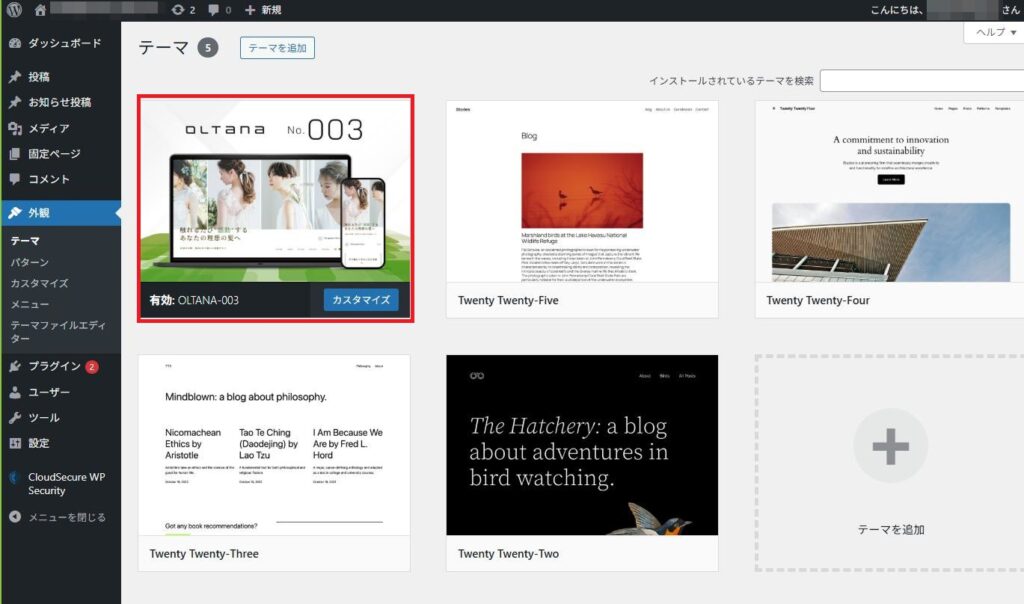The width and height of the screenshot is (1024, 604).
Task: Open テーマ submenu item
Action: click(25, 241)
